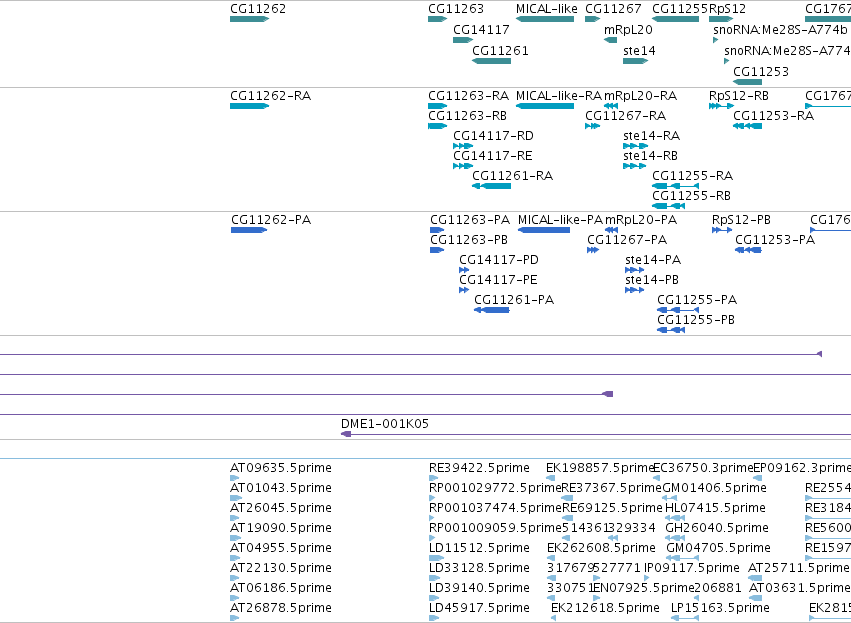Click EST LP15163.5prime label
Screen dimensions: 851x623
(721, 607)
